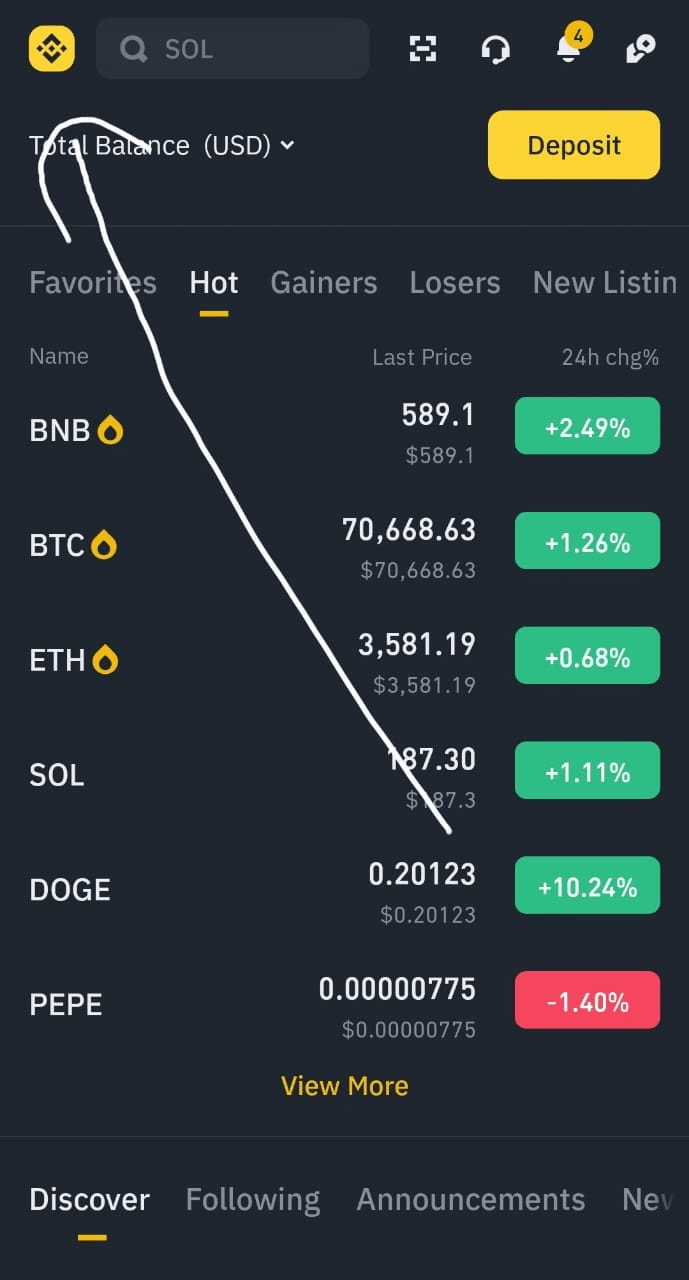689x1280 pixels.
Task: Tap the flame icon beside BTC
Action: [104, 545]
